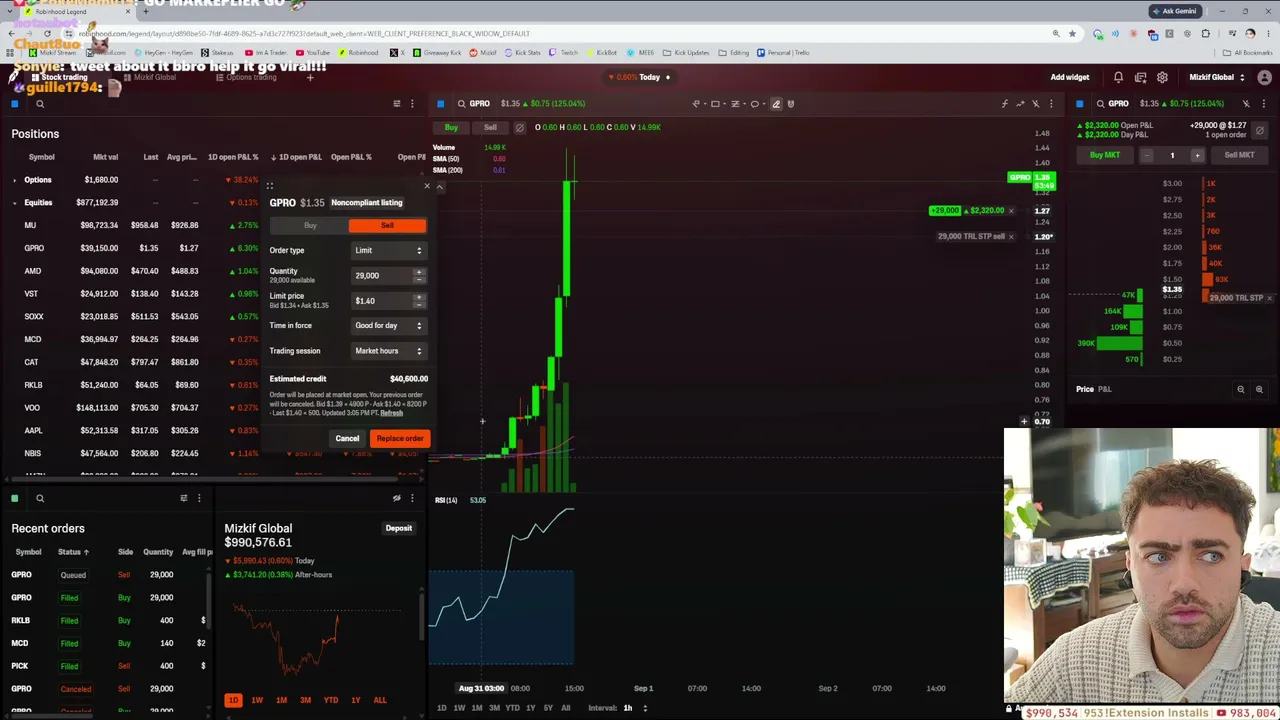Open the user profile avatar icon
The height and width of the screenshot is (720, 1280).
point(1264,77)
